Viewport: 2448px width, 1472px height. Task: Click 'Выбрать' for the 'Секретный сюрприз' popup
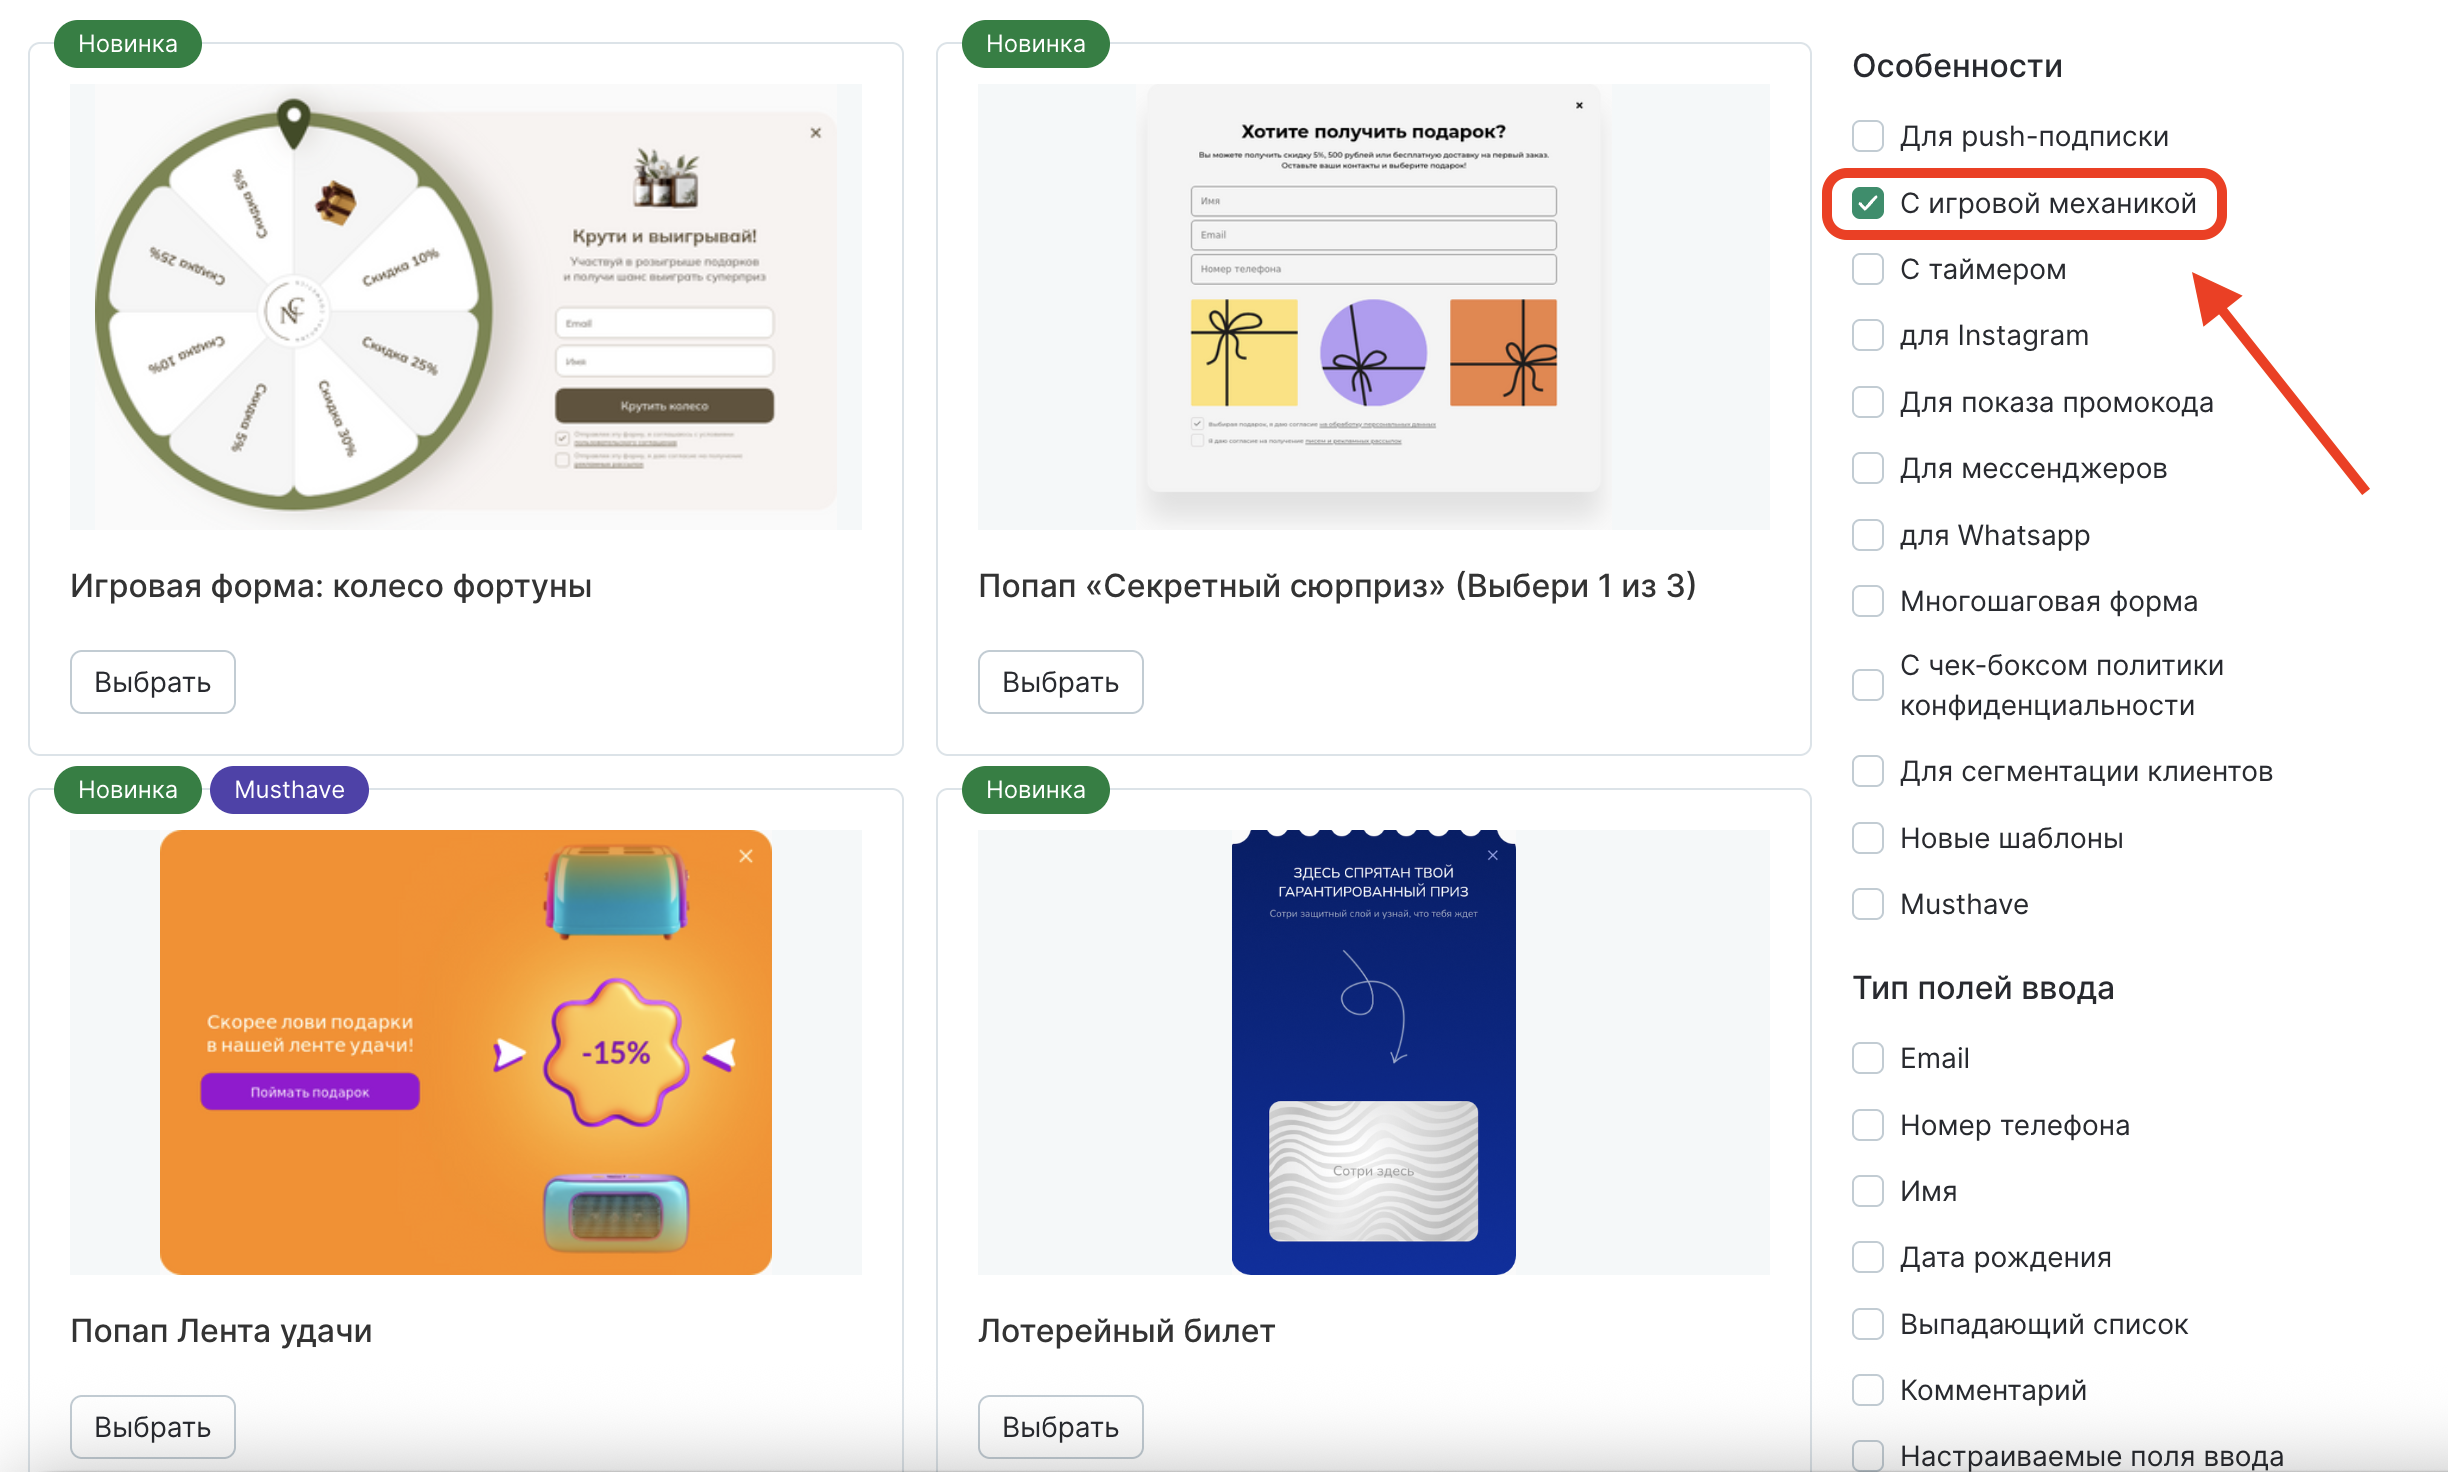[1060, 682]
